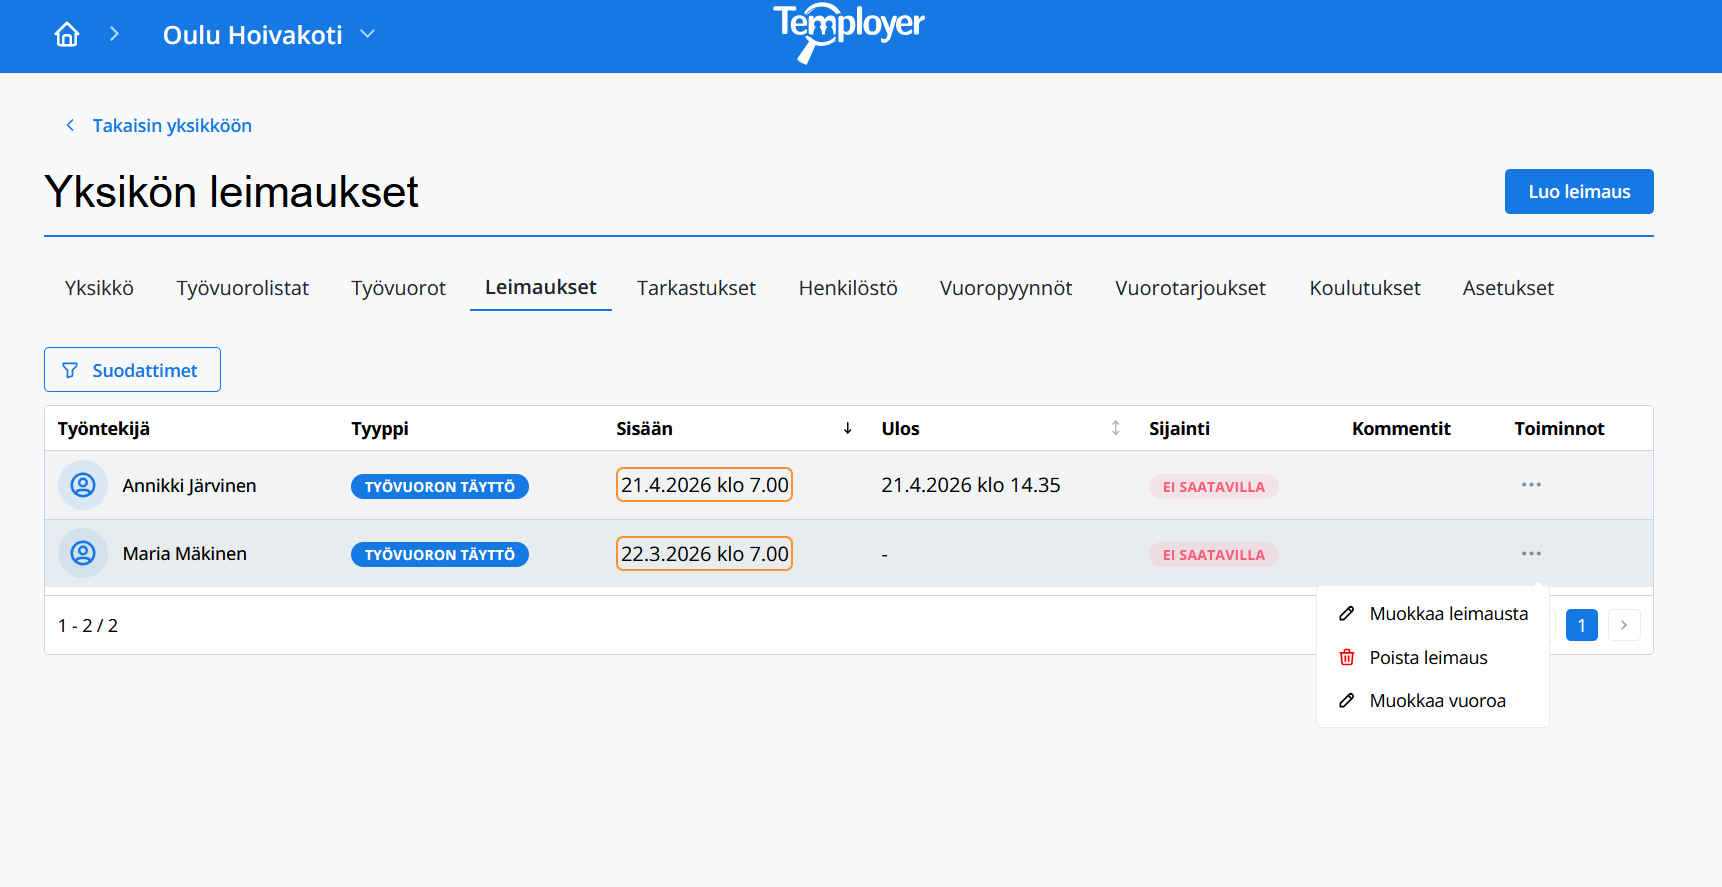Go to the Asetukset tab

[1508, 288]
